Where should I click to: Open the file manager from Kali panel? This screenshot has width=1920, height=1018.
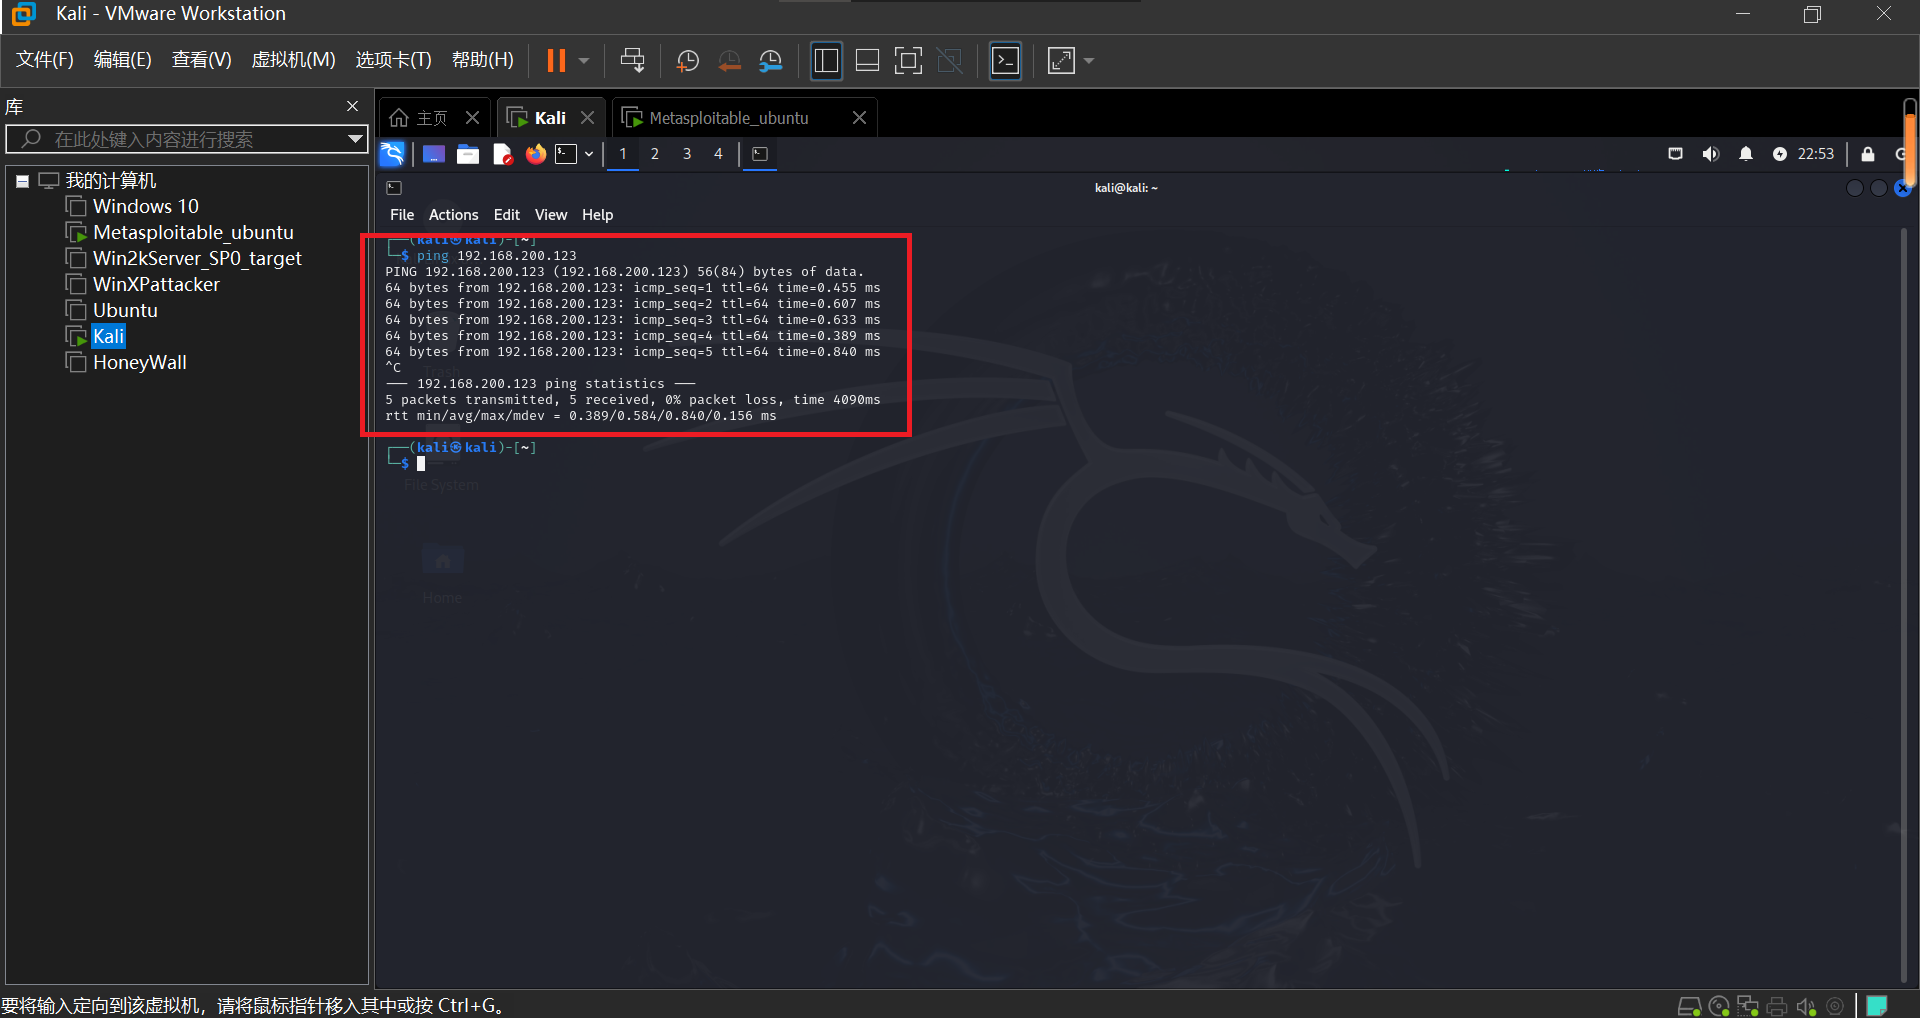tap(468, 154)
